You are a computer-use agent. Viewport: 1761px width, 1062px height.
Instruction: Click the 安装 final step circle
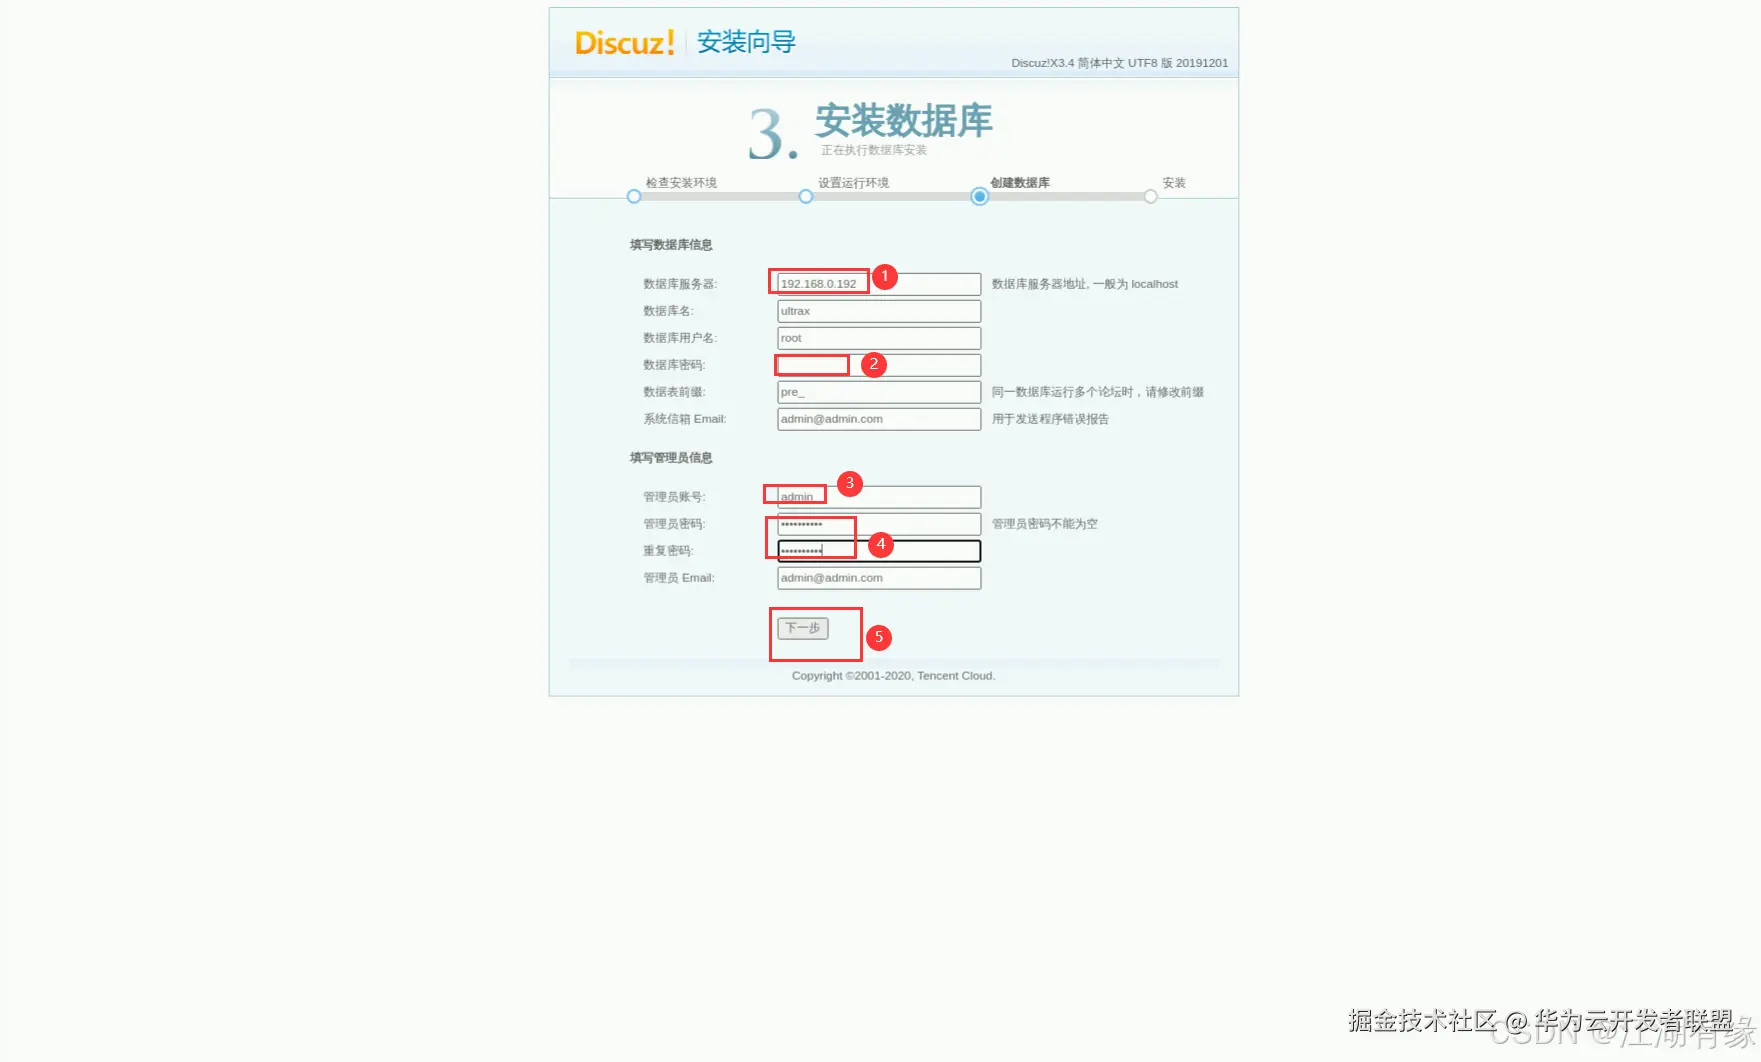coord(1151,197)
